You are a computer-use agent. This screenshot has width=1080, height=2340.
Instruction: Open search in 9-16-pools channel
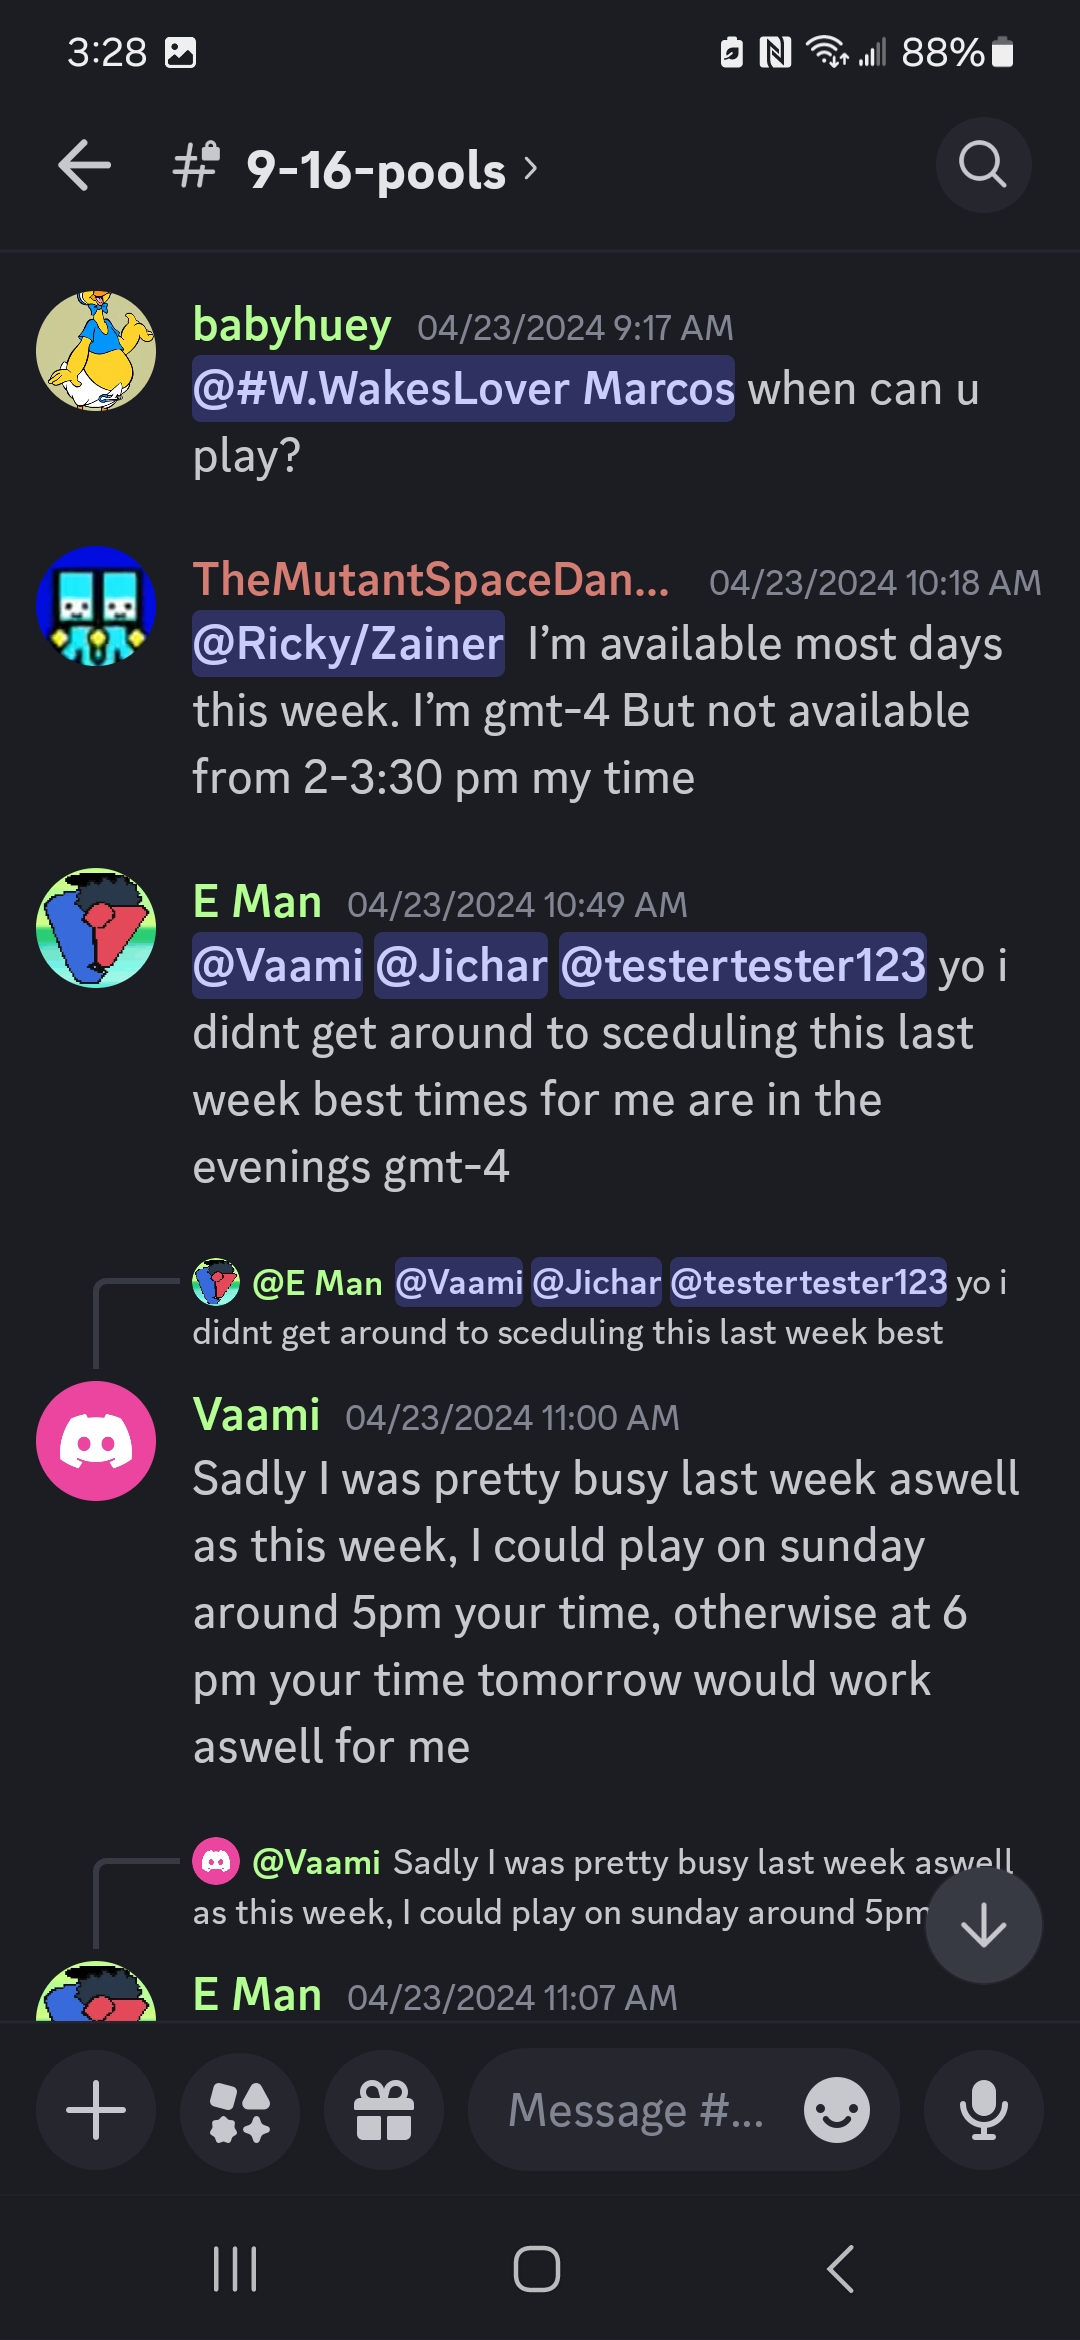point(982,165)
